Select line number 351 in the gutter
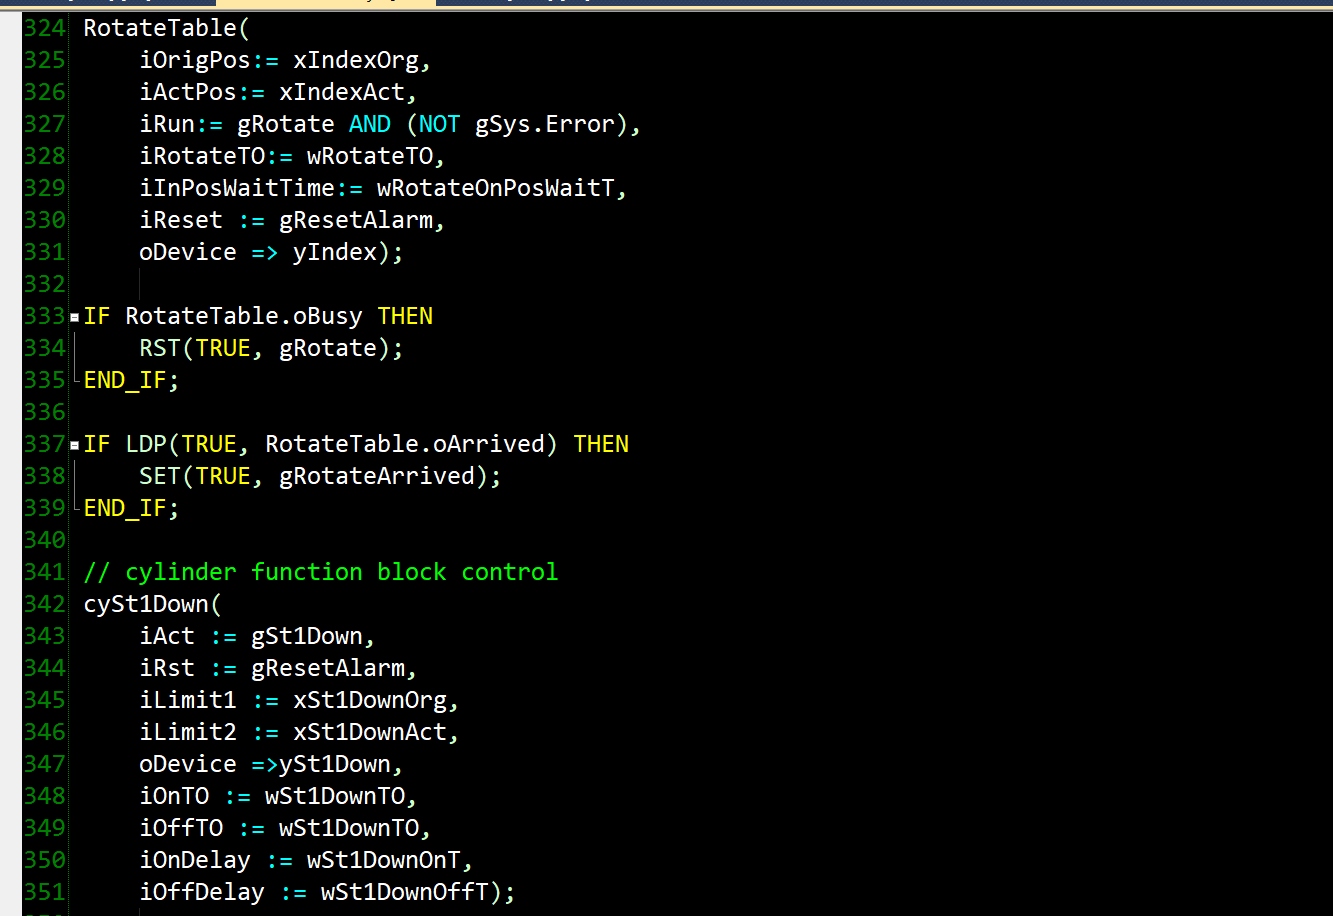 44,892
